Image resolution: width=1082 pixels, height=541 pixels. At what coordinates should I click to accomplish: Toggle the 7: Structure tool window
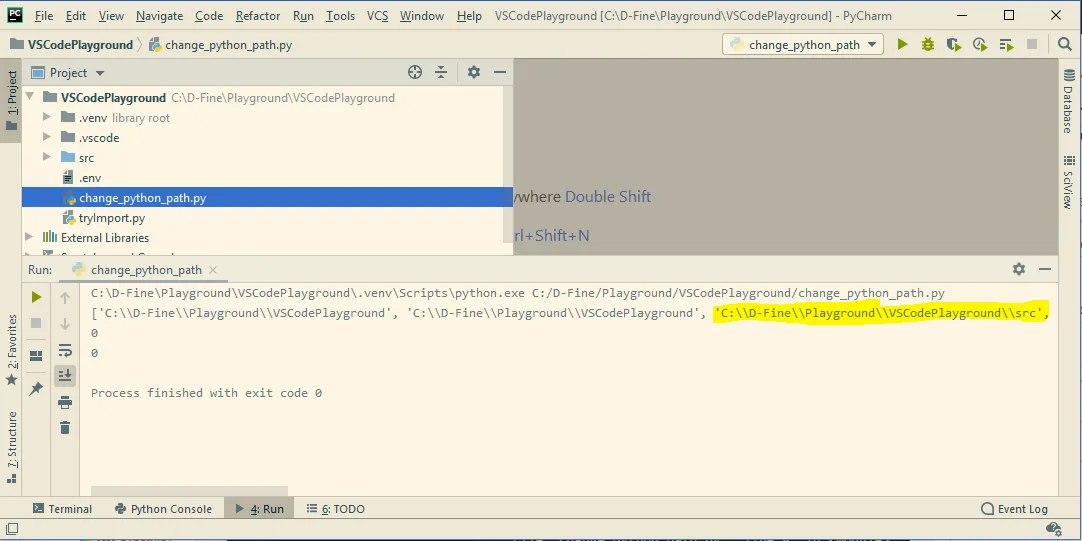pos(12,447)
